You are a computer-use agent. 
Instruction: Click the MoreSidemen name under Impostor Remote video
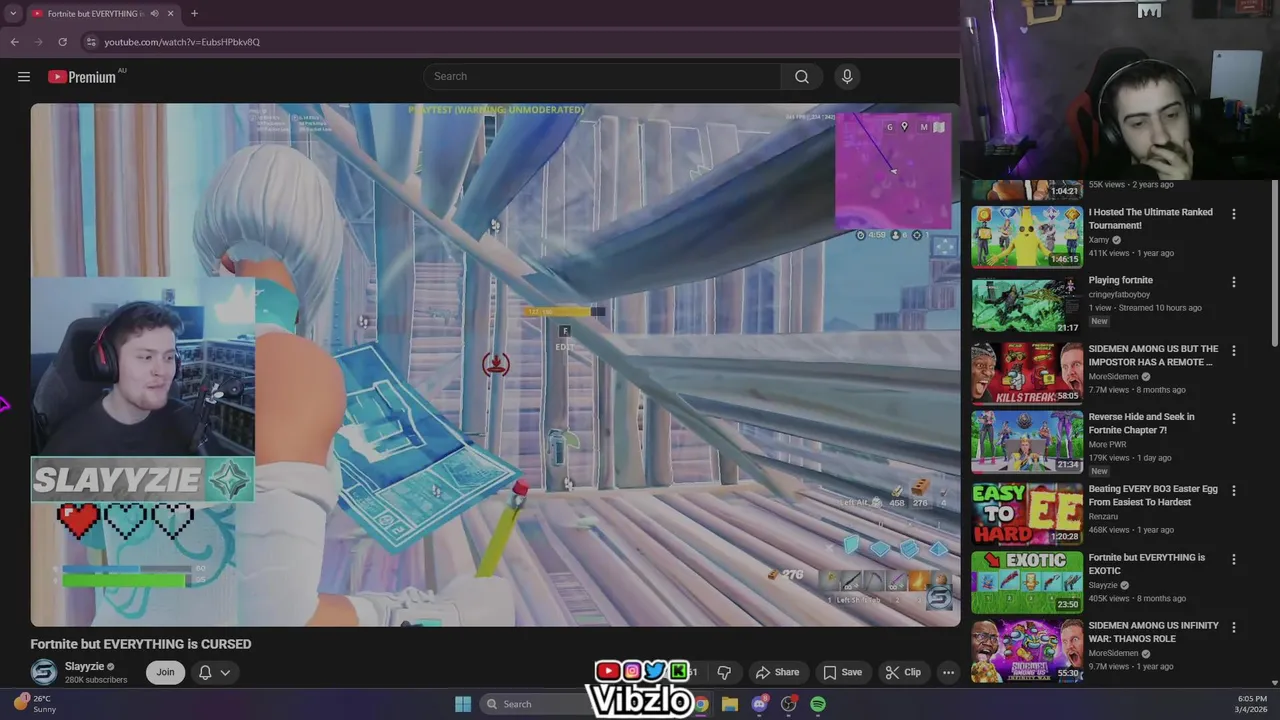point(1114,377)
